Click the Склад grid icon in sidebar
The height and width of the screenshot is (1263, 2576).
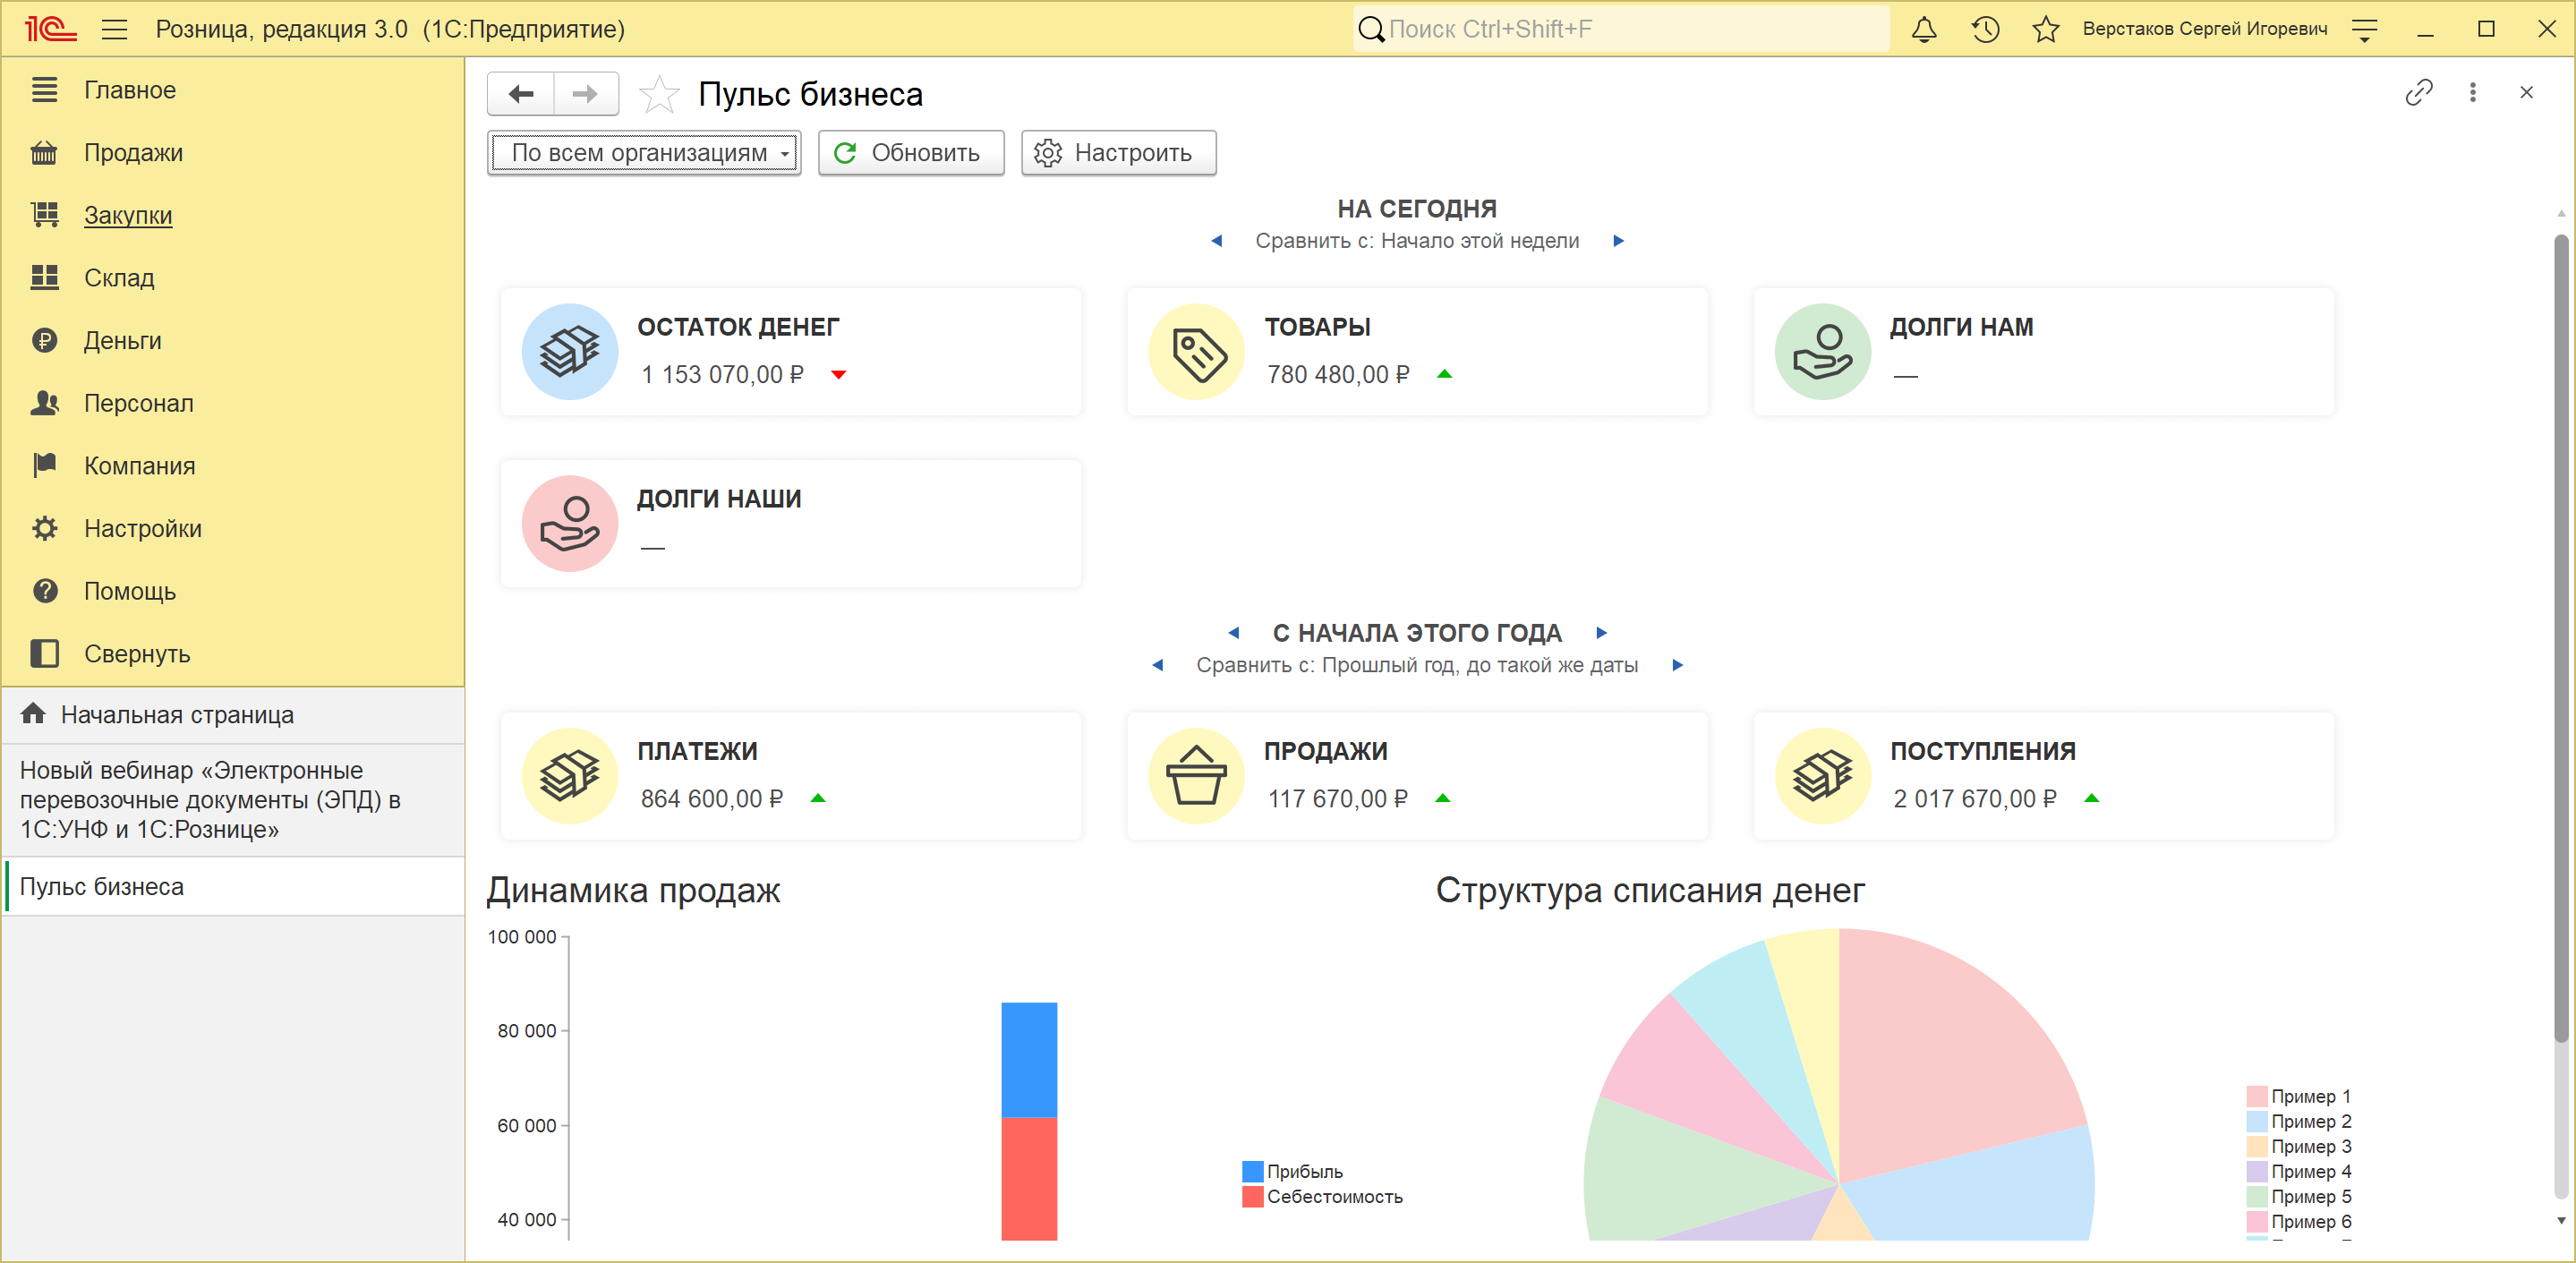(x=44, y=278)
